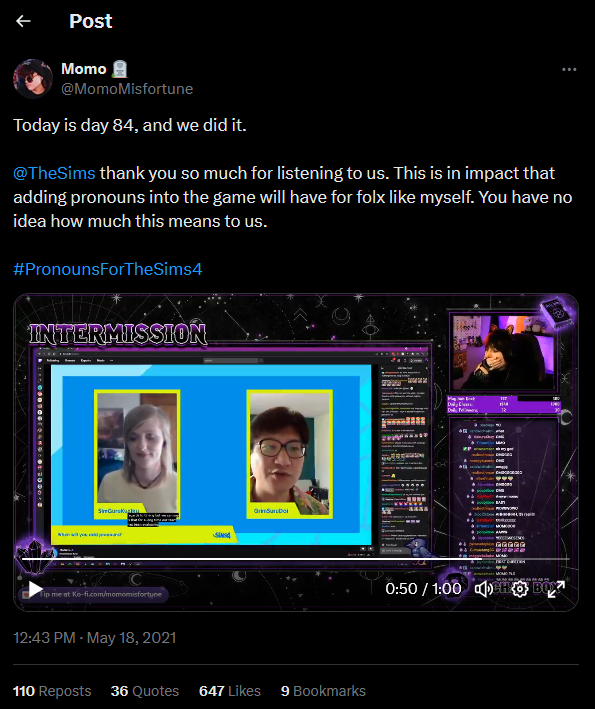This screenshot has height=709, width=595.
Task: Mute the video using speaker icon
Action: pos(483,589)
